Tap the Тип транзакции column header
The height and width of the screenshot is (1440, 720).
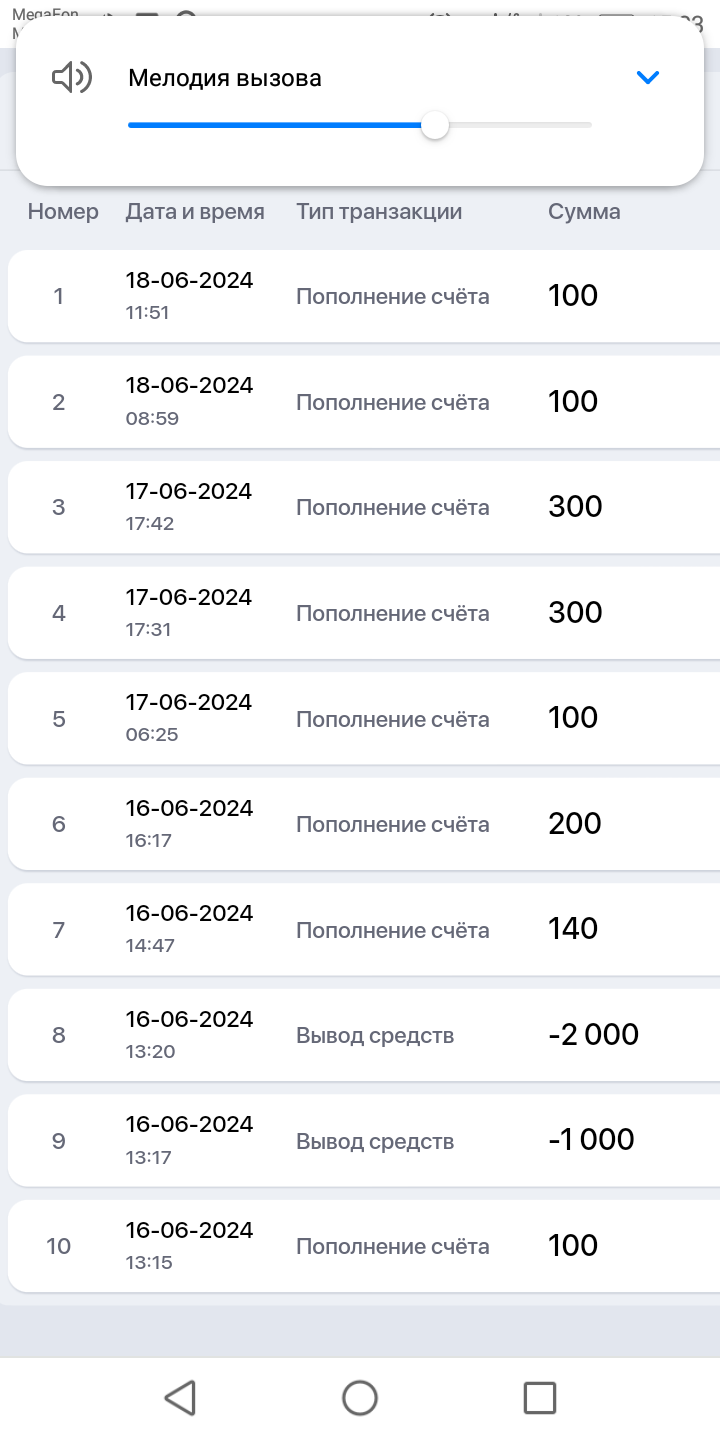(x=379, y=212)
